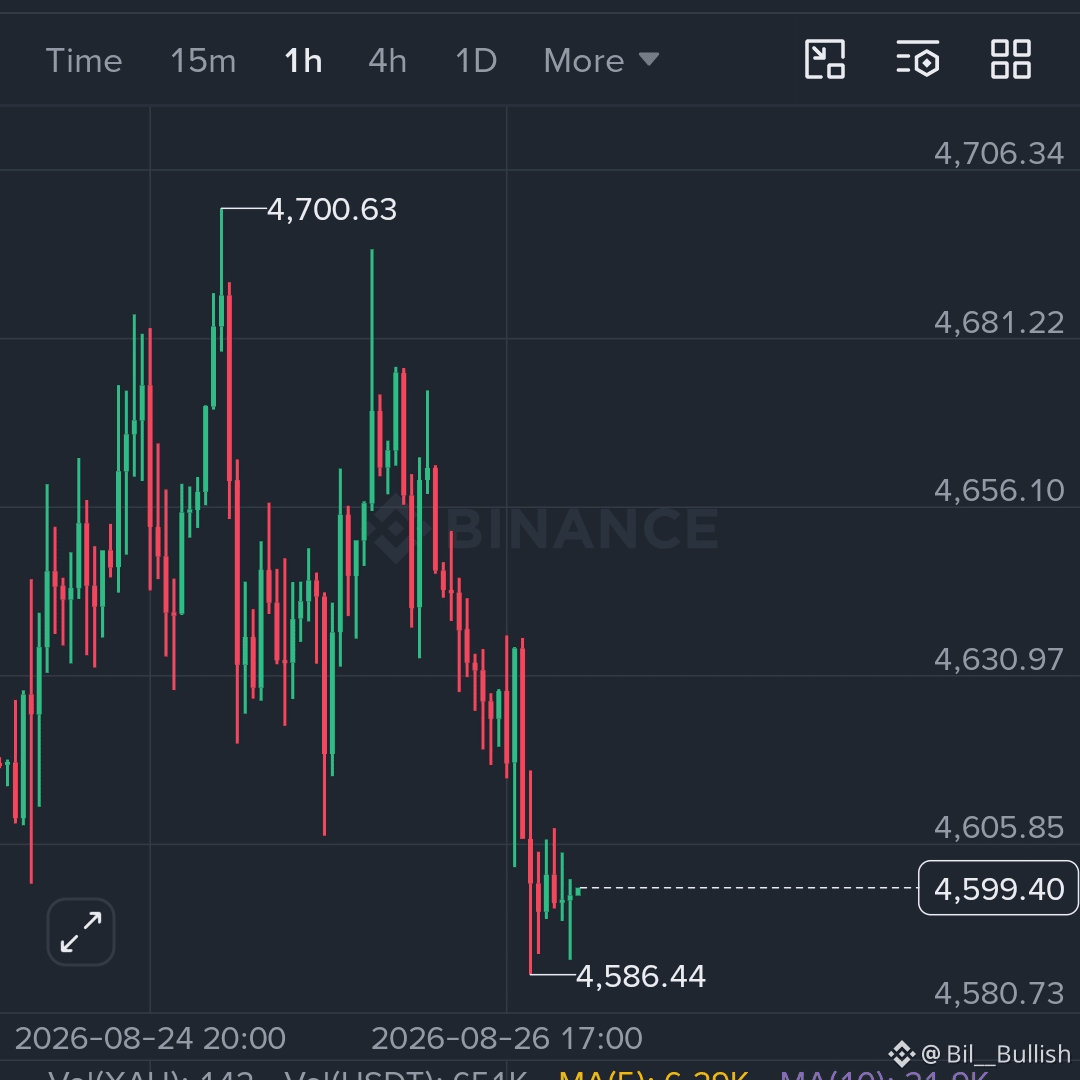Viewport: 1080px width, 1080px height.
Task: Click the date label 2026-08-24 20:00
Action: (150, 1038)
